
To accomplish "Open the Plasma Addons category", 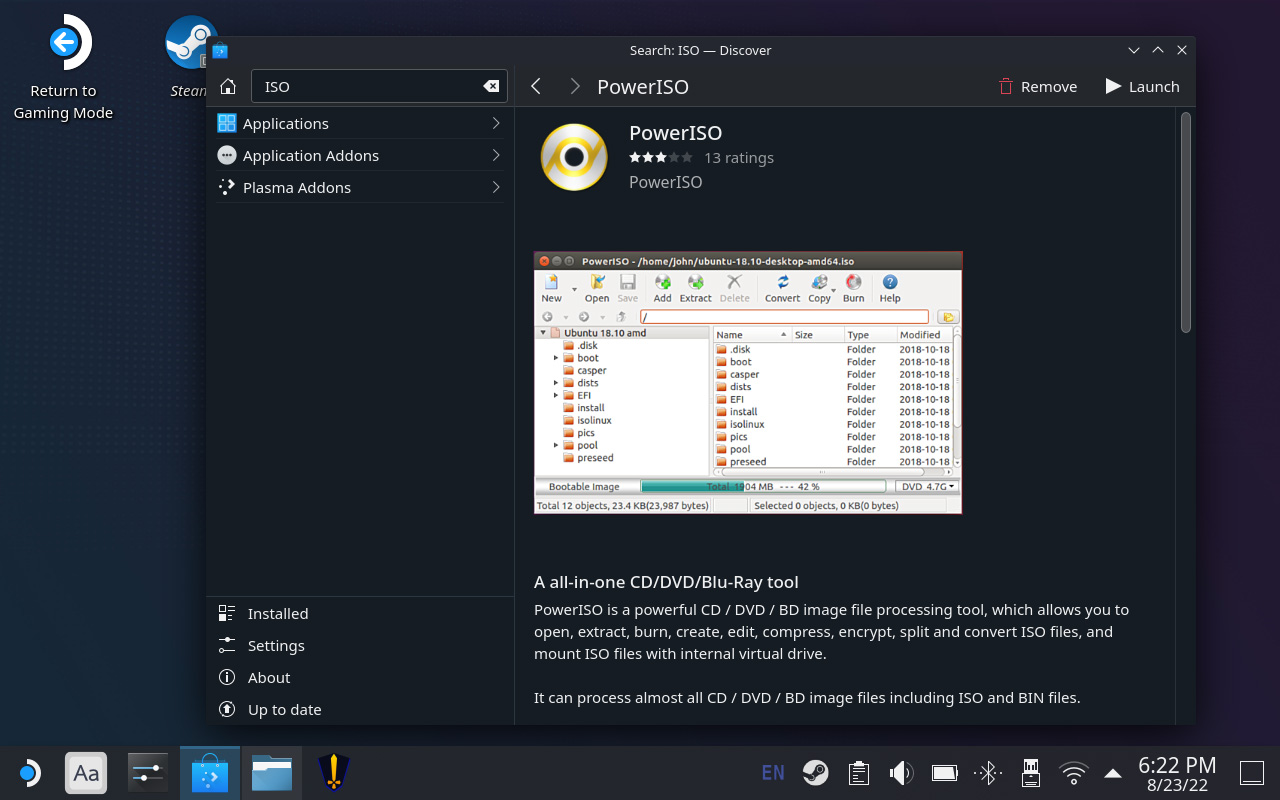I will coord(360,187).
